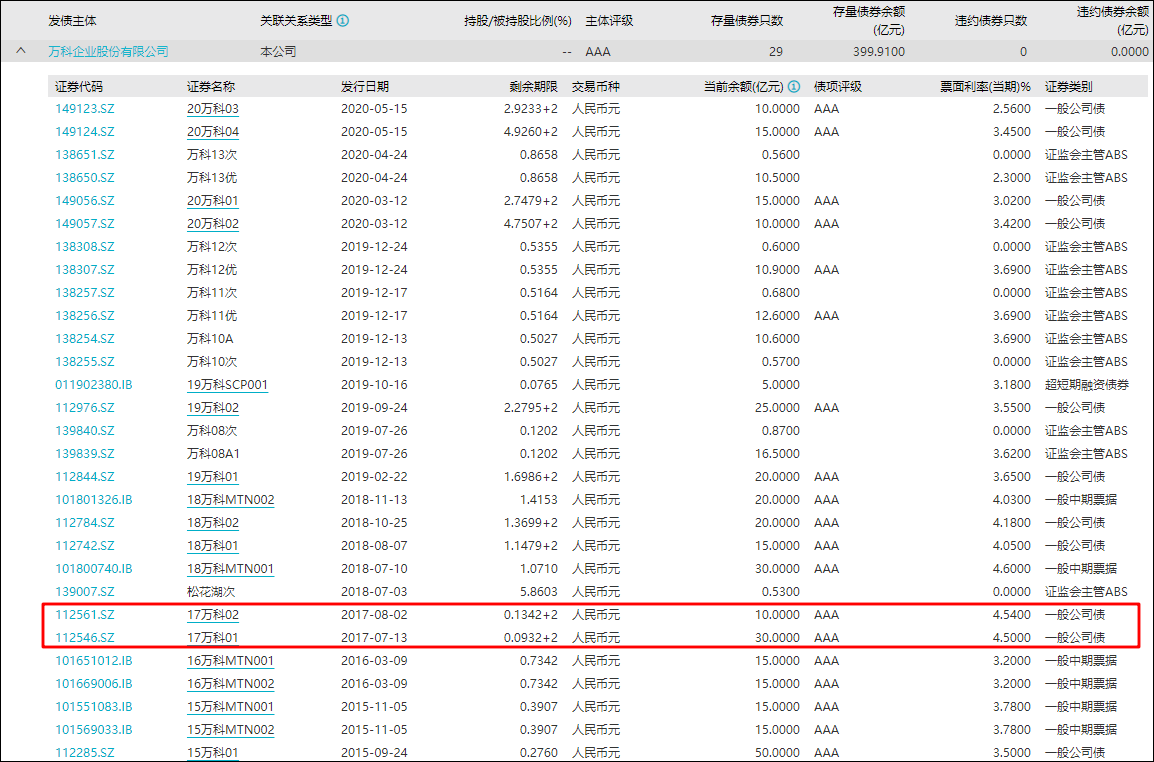Select the 399.9100 outstanding balance value
Screen dimensions: 1154x762
[x=879, y=52]
